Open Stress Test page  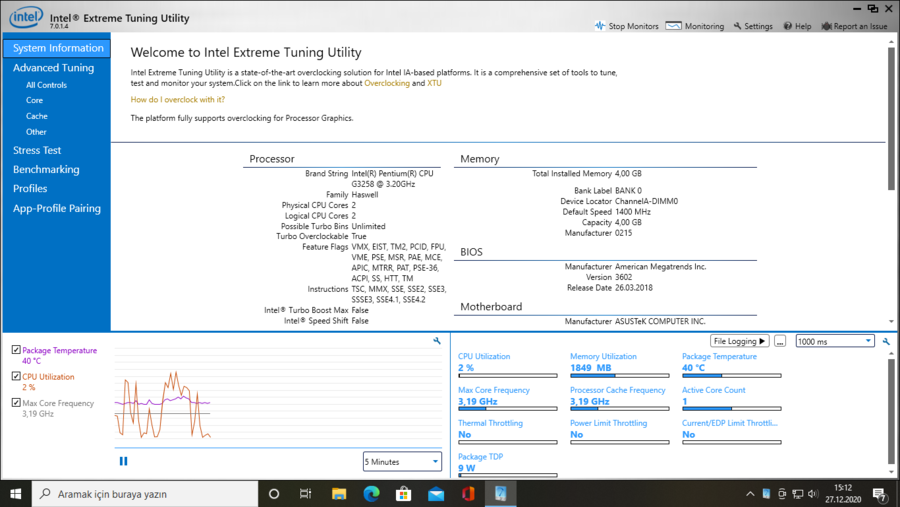[37, 150]
